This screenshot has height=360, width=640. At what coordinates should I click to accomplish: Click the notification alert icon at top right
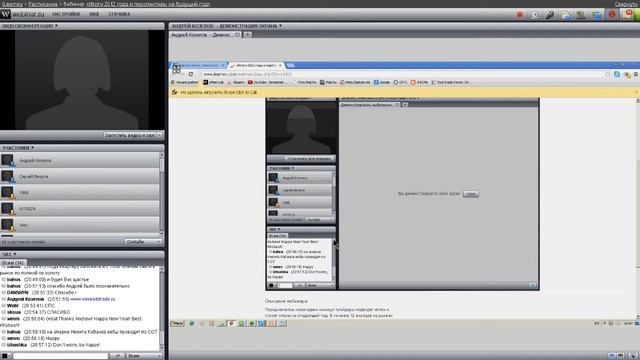tap(628, 14)
